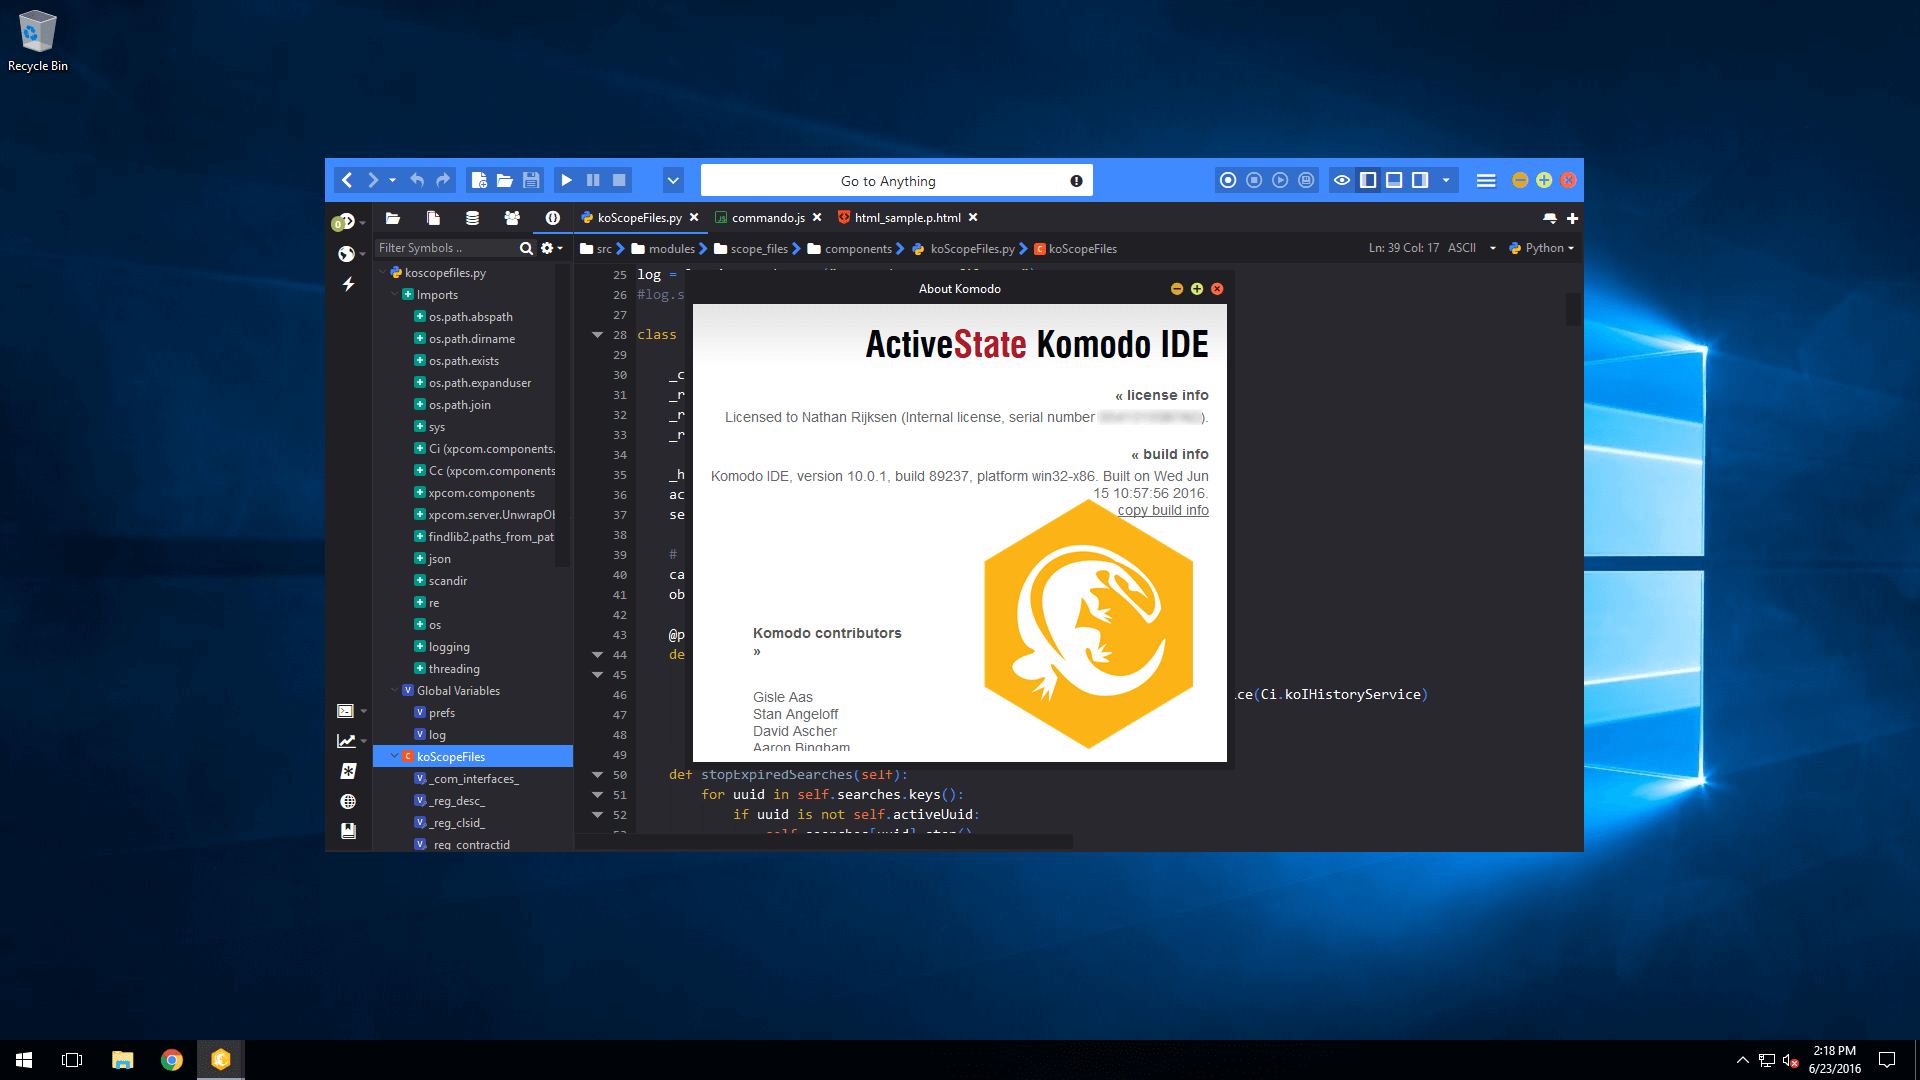The image size is (1920, 1080).
Task: Click the copy build info link
Action: (x=1162, y=510)
